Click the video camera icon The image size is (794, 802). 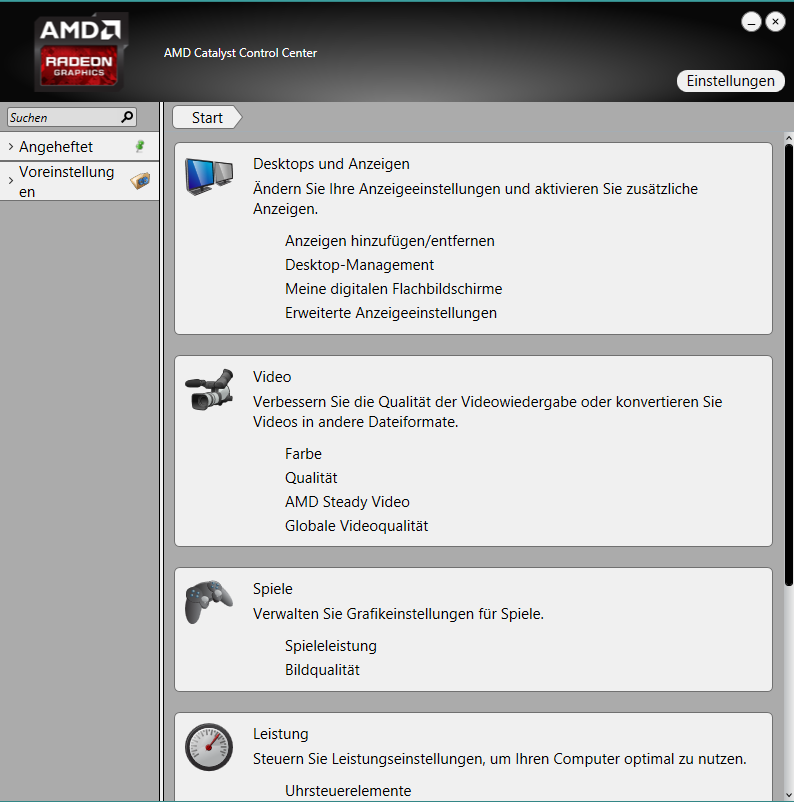click(209, 390)
